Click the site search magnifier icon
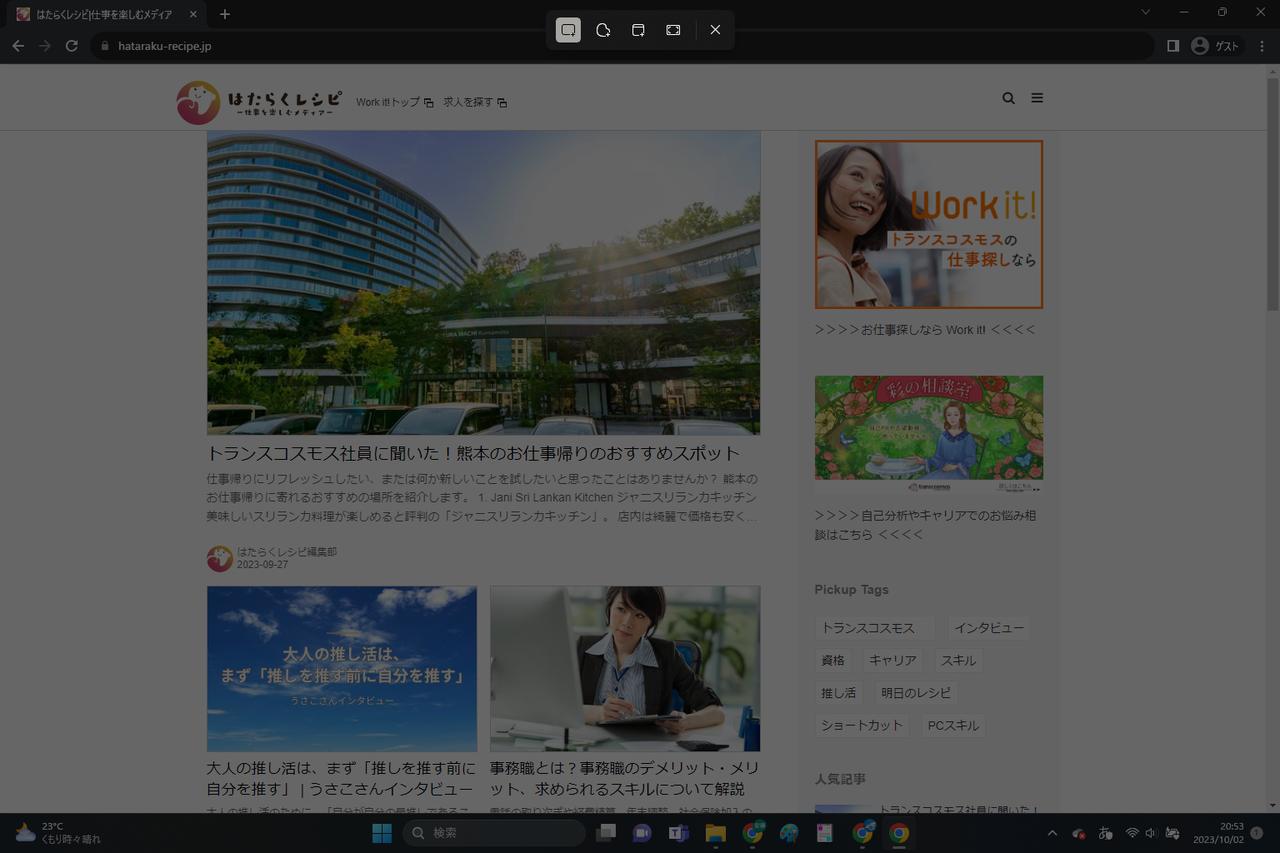The width and height of the screenshot is (1280, 853). (1008, 98)
